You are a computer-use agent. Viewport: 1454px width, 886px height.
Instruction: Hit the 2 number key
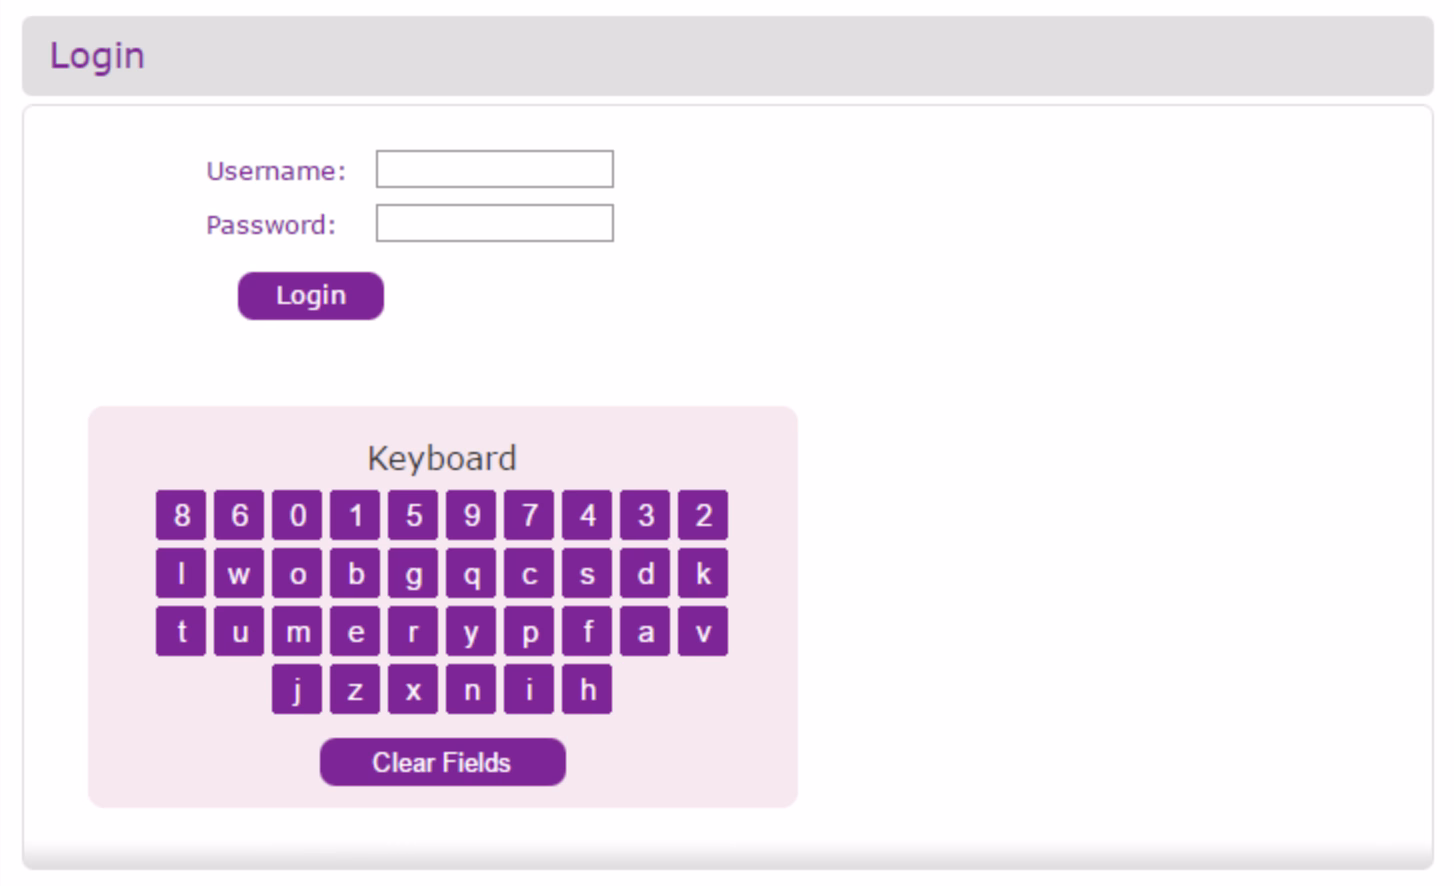[703, 515]
